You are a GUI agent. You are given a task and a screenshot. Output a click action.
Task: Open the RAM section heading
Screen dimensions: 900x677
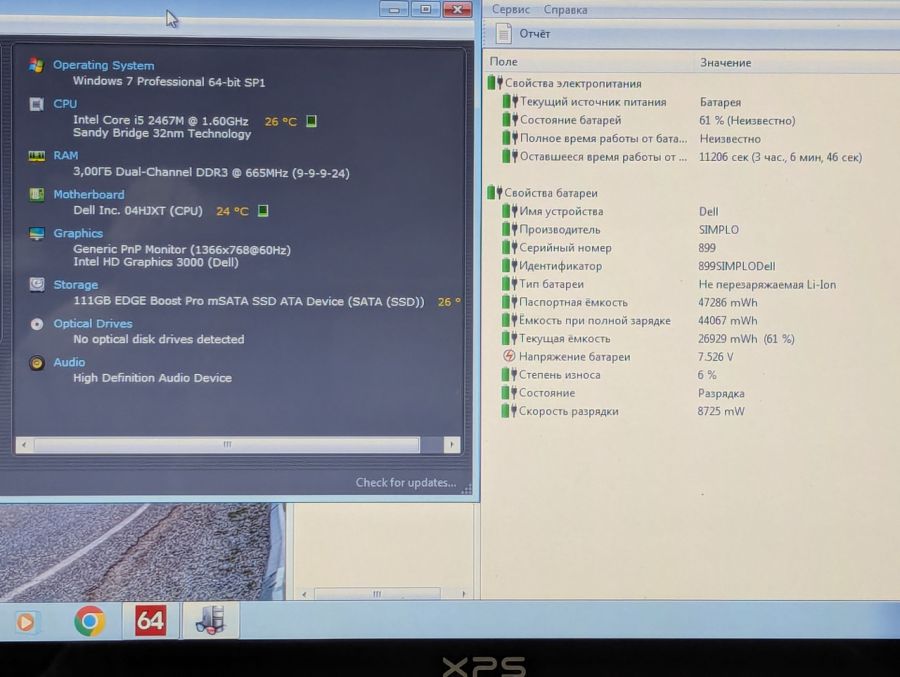(x=65, y=156)
